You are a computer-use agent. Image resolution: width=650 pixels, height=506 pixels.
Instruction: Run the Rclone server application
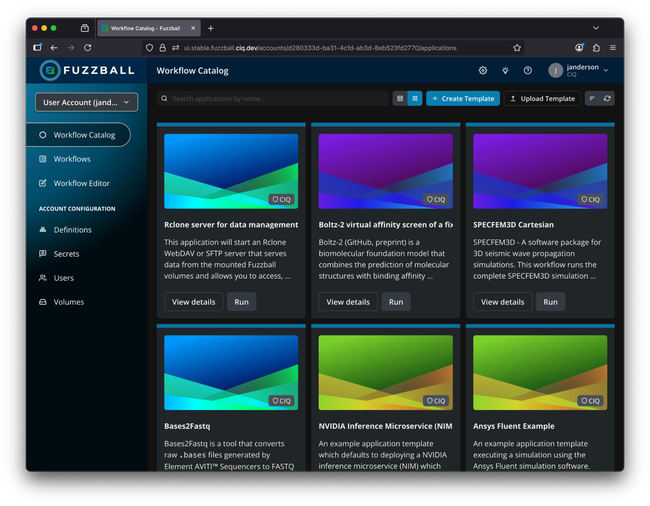point(241,302)
